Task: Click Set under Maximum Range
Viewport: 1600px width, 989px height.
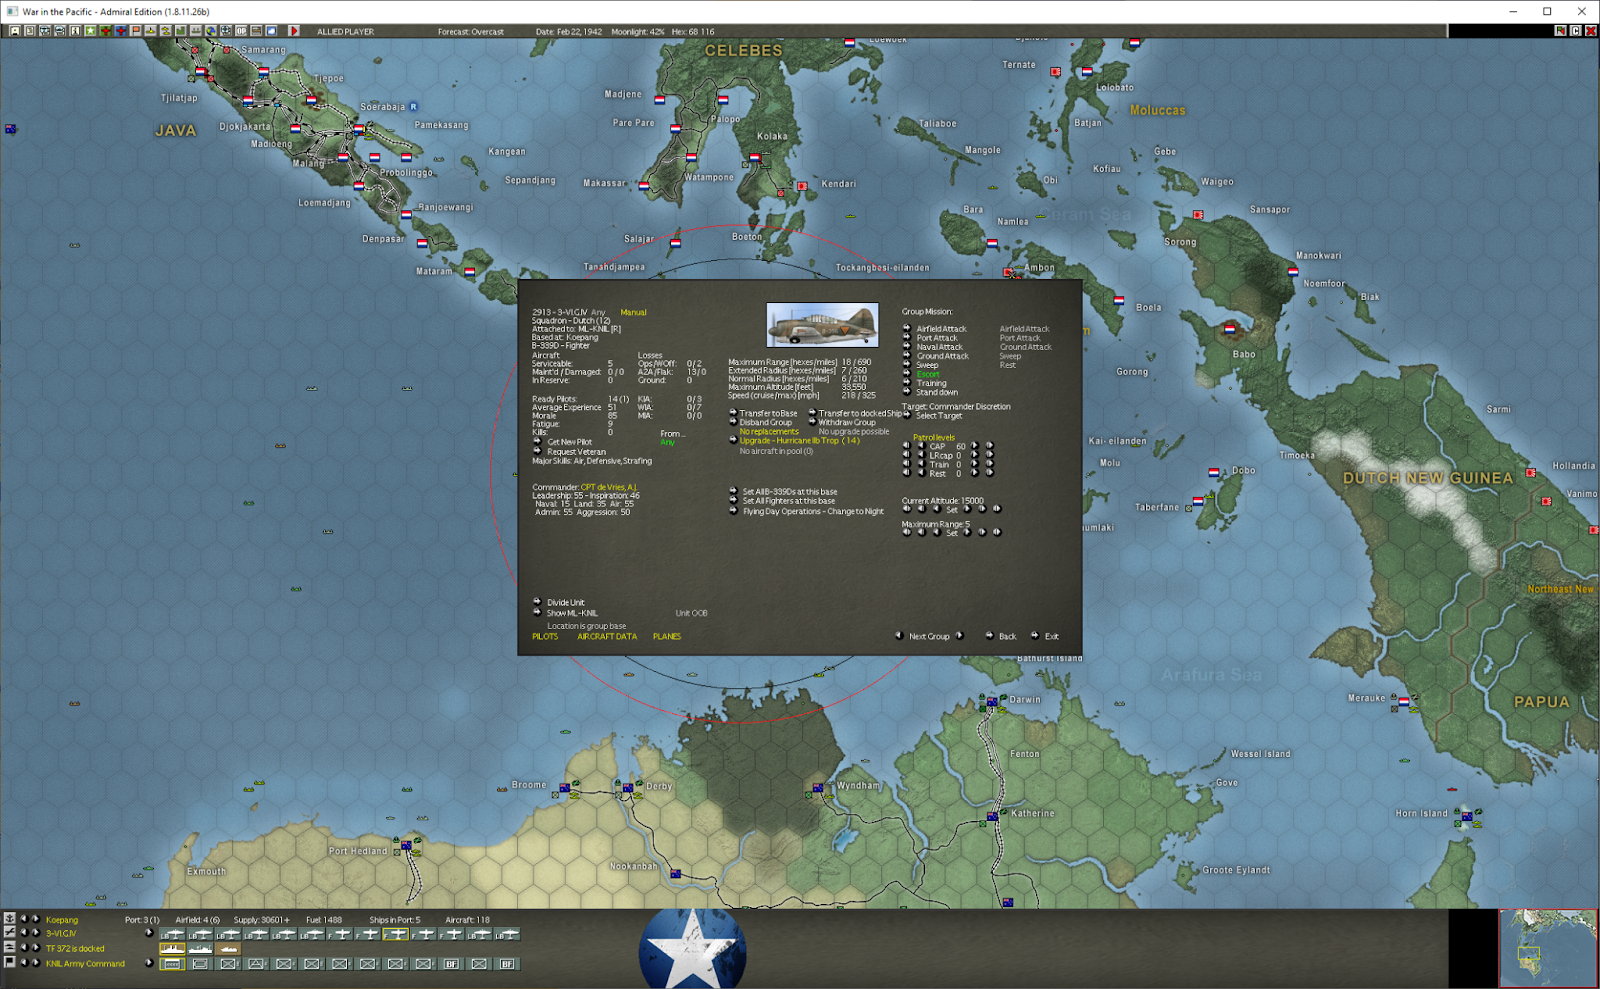Action: pyautogui.click(x=951, y=533)
